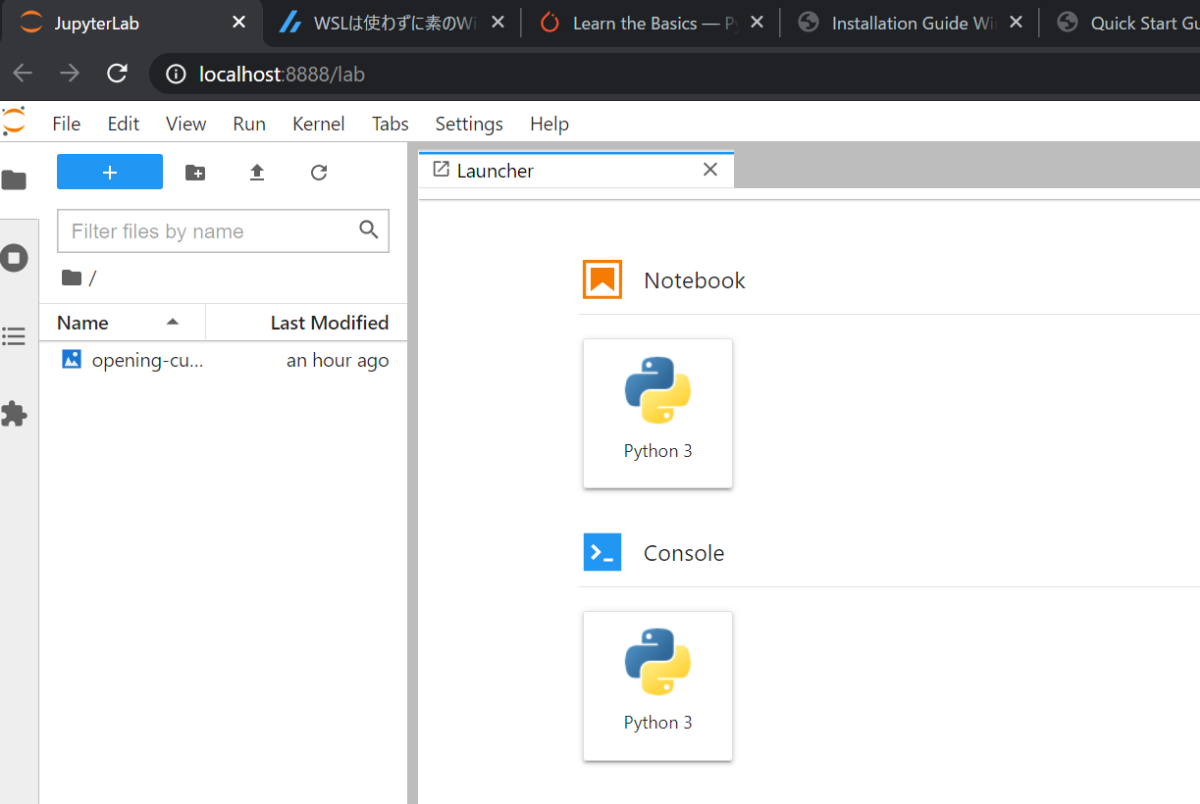The height and width of the screenshot is (804, 1200).
Task: Open the Extension Manager puzzle icon
Action: (x=14, y=414)
